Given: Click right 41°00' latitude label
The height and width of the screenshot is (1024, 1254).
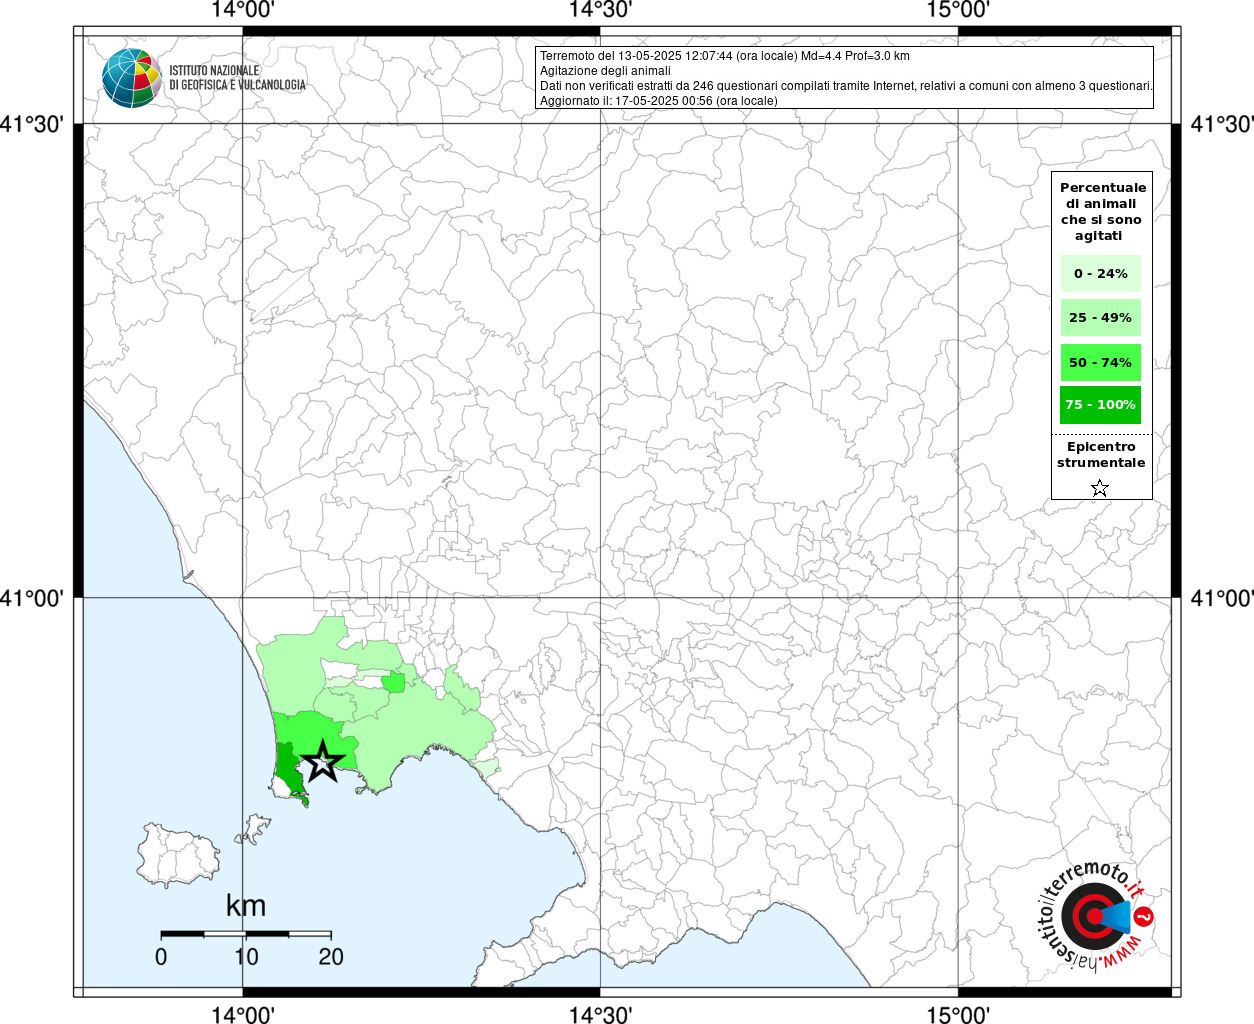Looking at the screenshot, I should coord(1221,598).
